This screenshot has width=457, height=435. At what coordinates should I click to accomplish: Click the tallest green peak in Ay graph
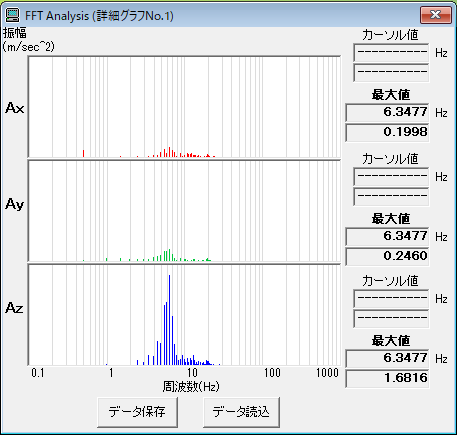pos(169,255)
